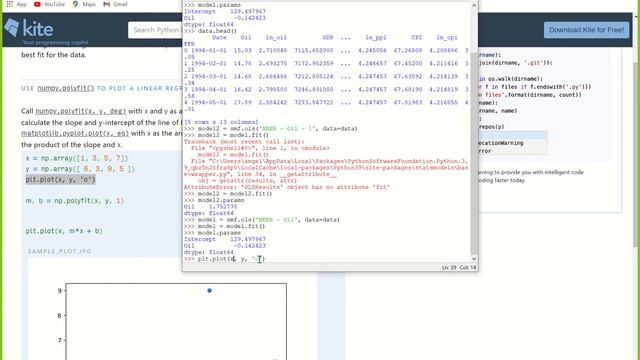Click the shell window scroll up arrow
Image resolution: width=640 pixels, height=360 pixels.
coord(473,5)
